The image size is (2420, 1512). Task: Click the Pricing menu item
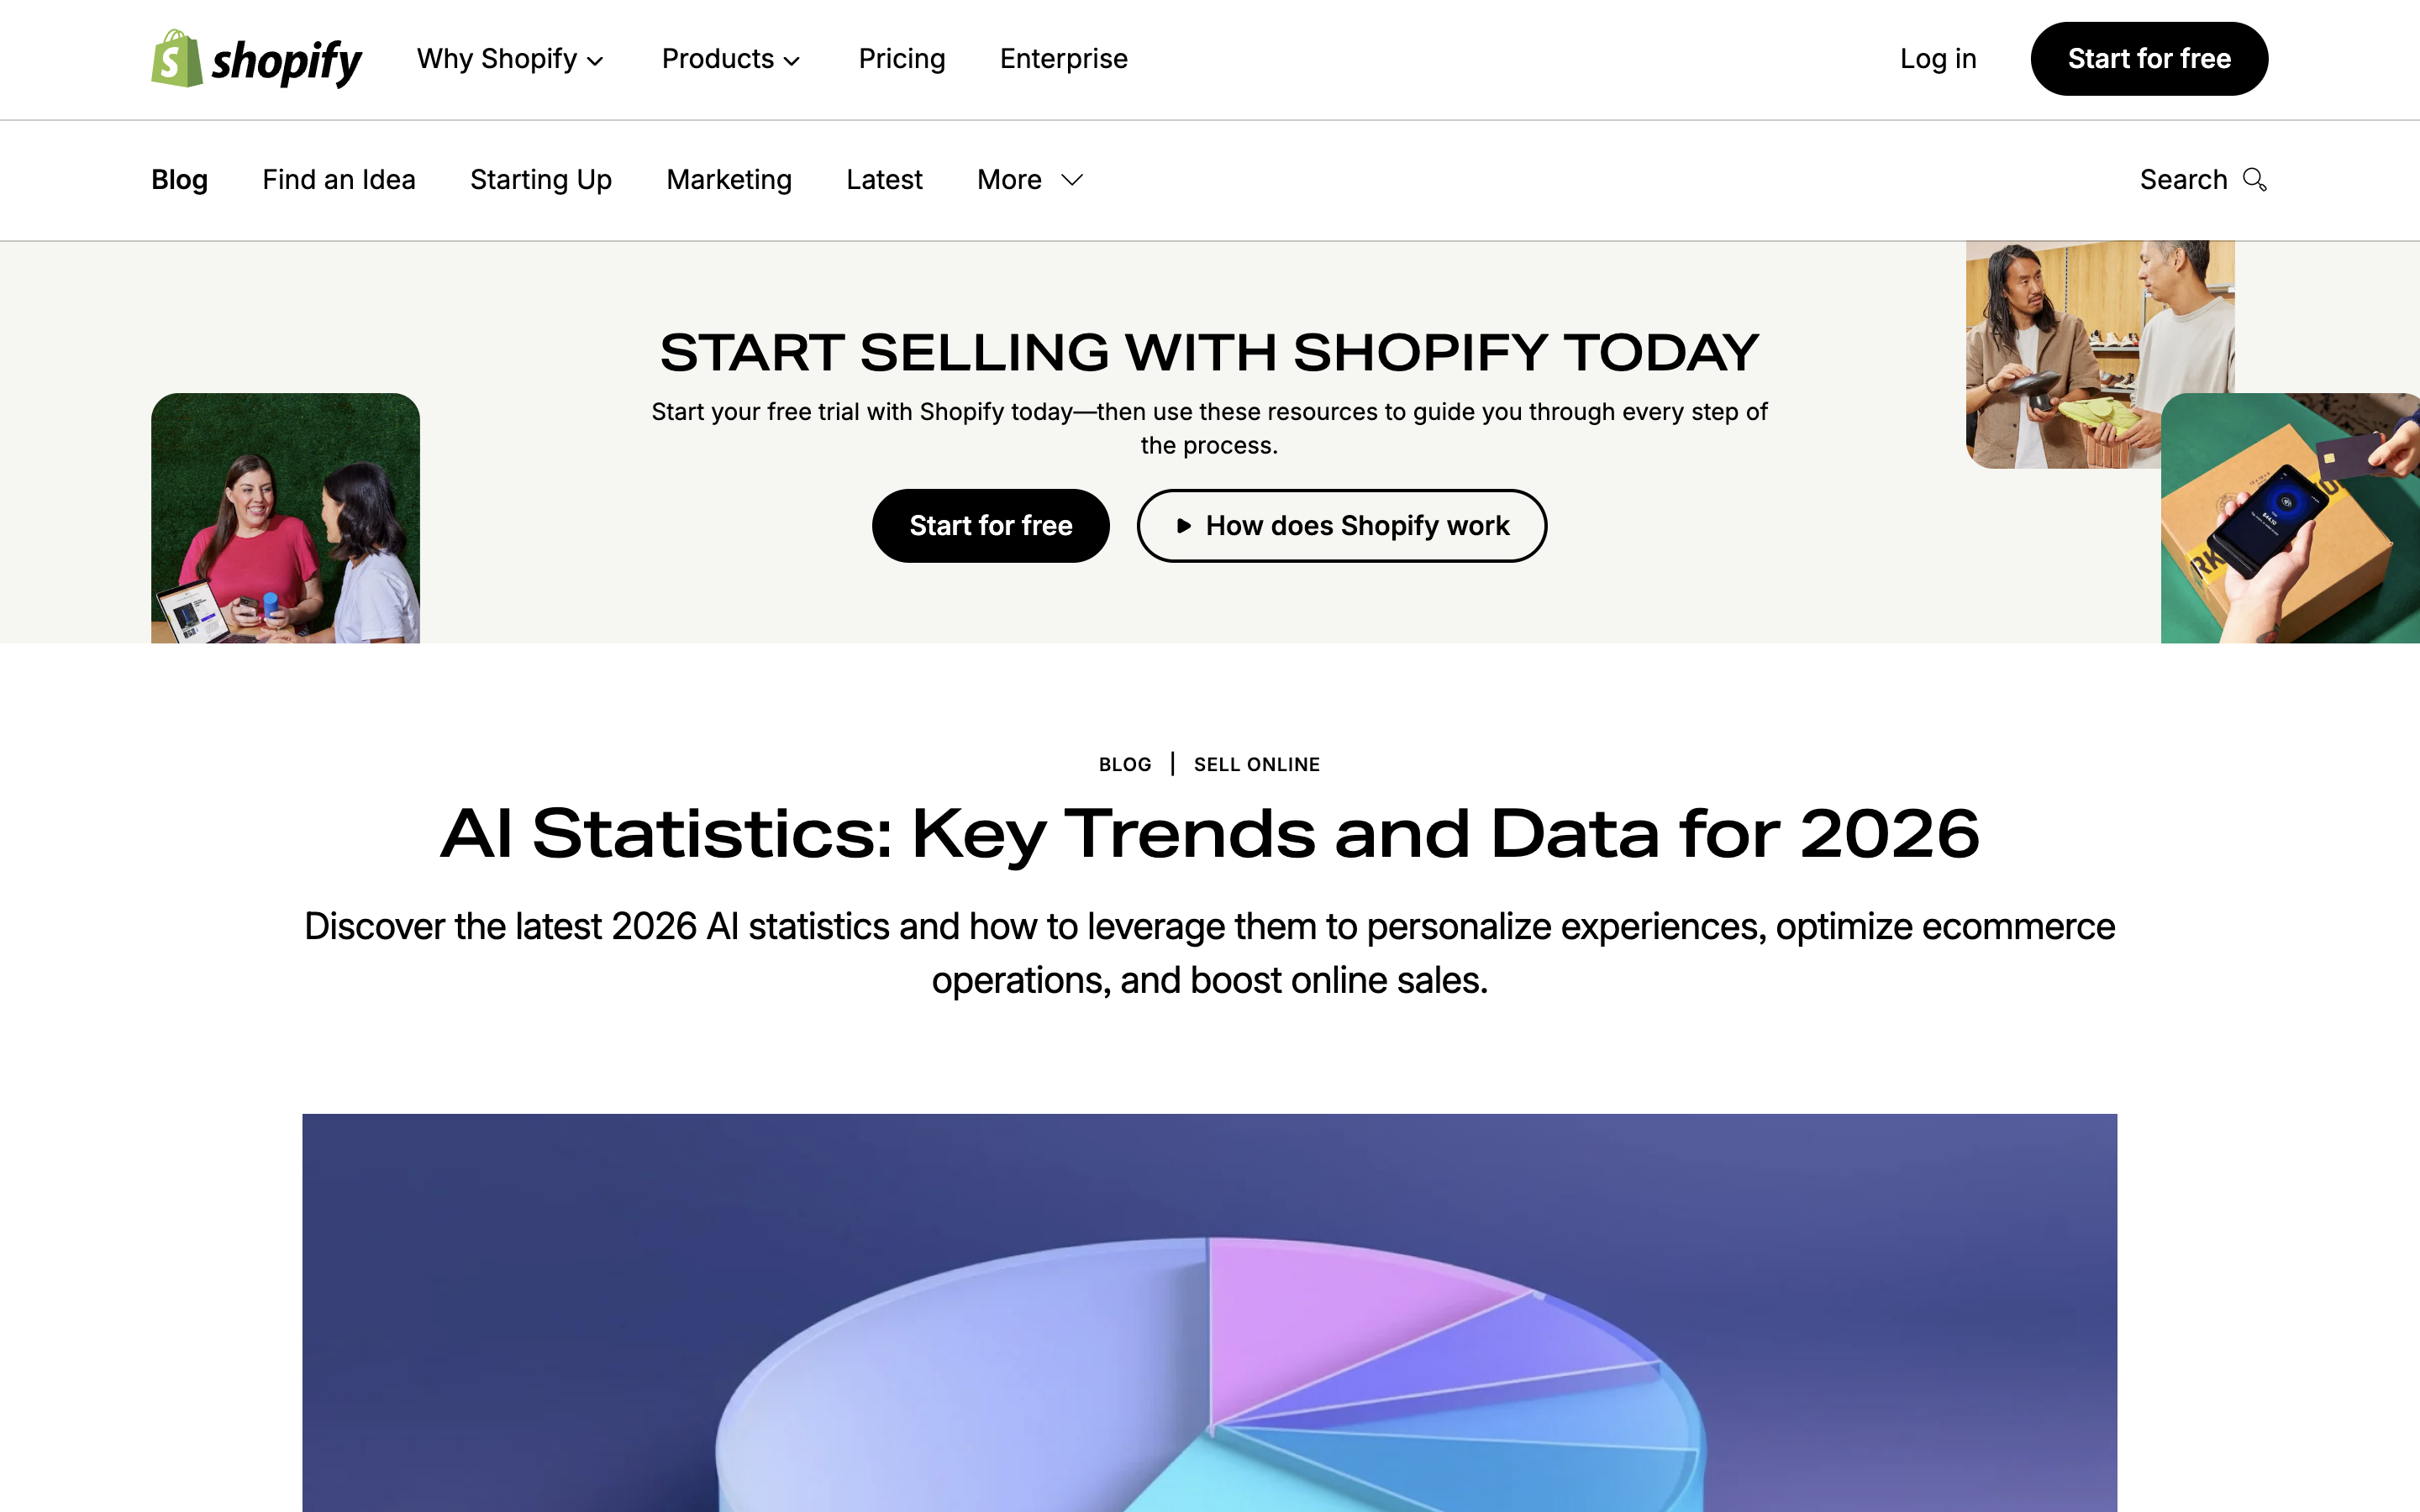click(901, 59)
